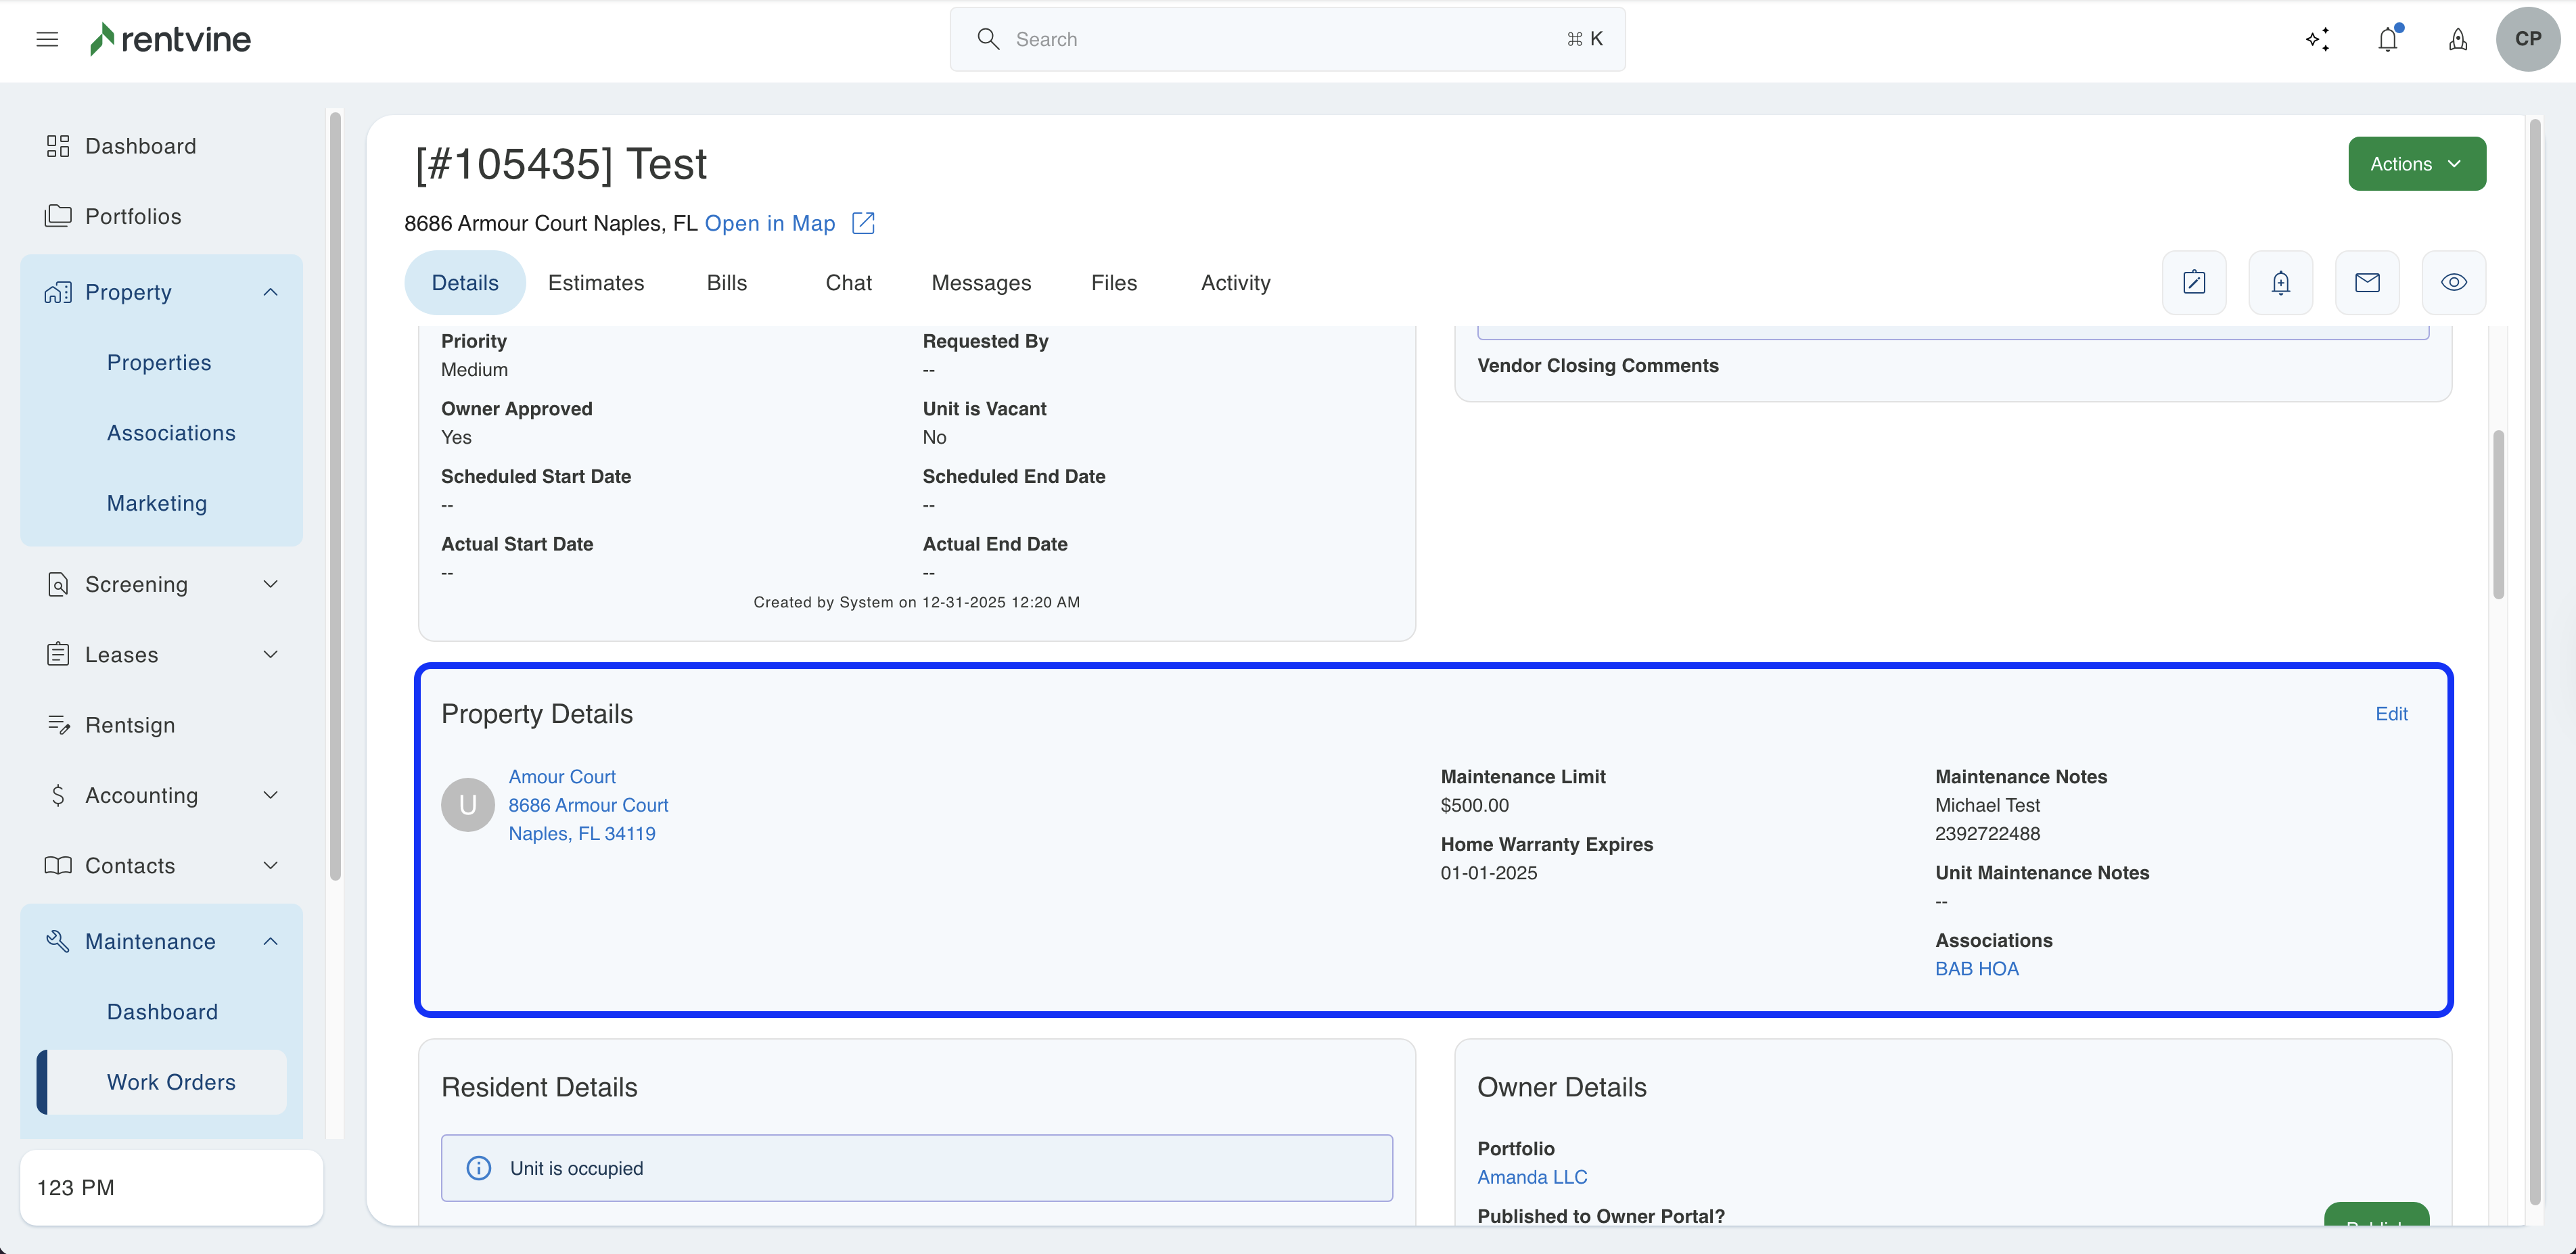2576x1254 pixels.
Task: Open the notifications bell
Action: [x=2388, y=39]
